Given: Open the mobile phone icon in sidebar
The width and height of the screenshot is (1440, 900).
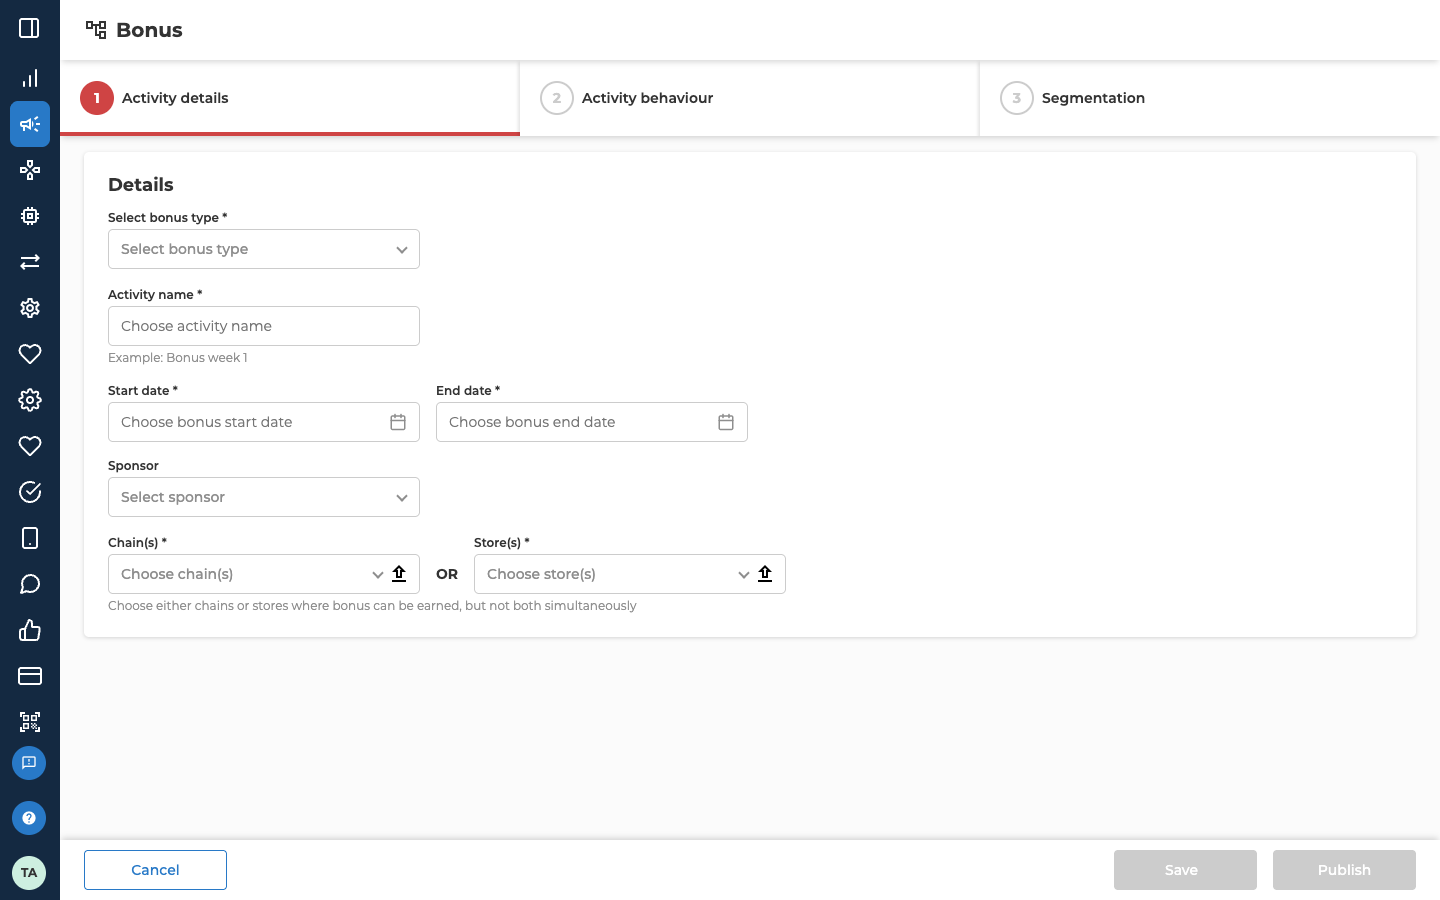Looking at the screenshot, I should pos(30,538).
